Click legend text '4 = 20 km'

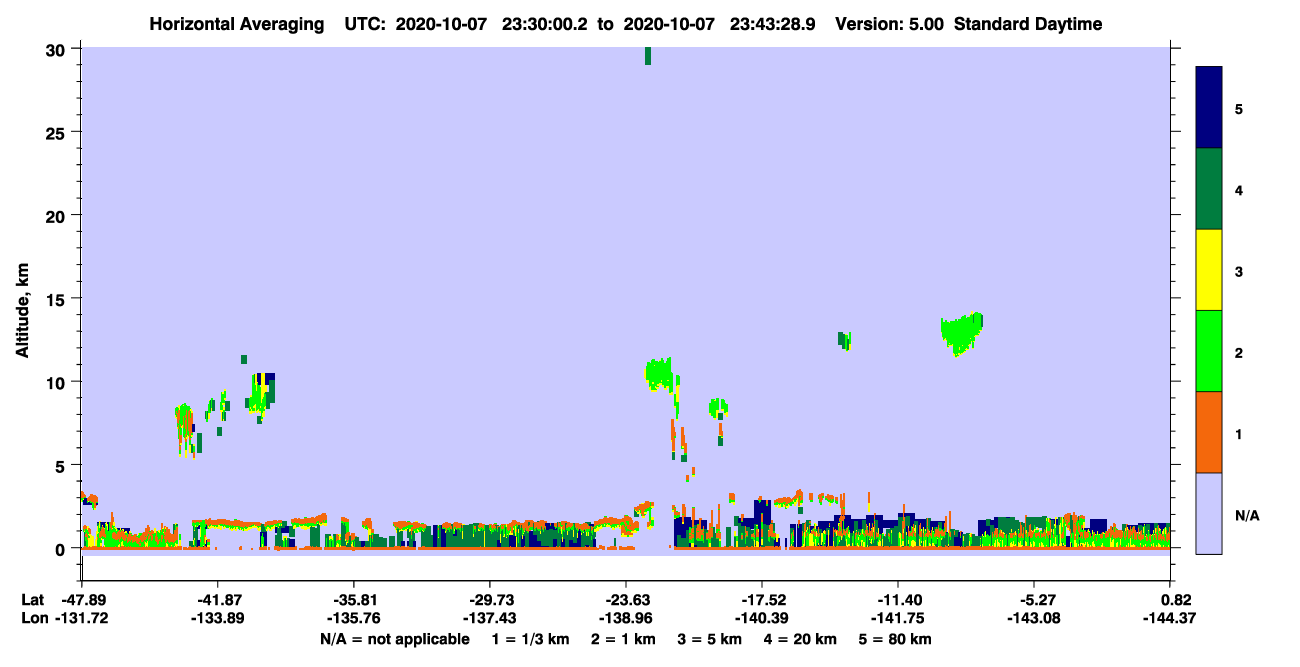[802, 639]
